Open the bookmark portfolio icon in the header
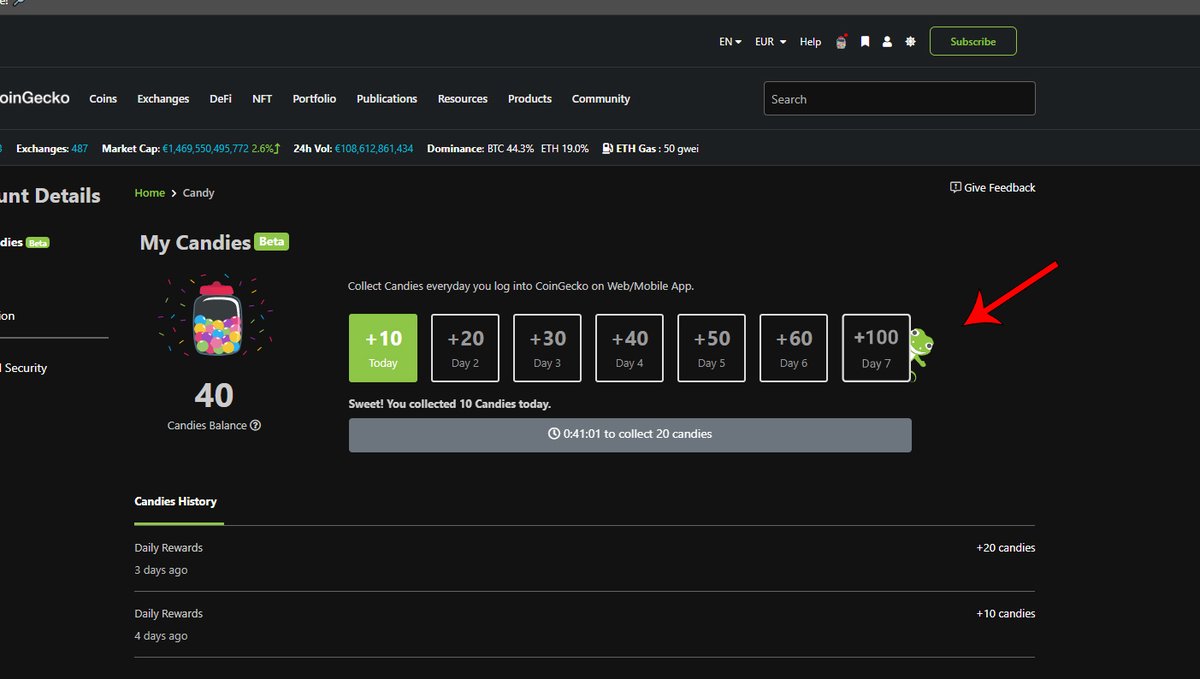This screenshot has height=679, width=1200. click(x=865, y=42)
